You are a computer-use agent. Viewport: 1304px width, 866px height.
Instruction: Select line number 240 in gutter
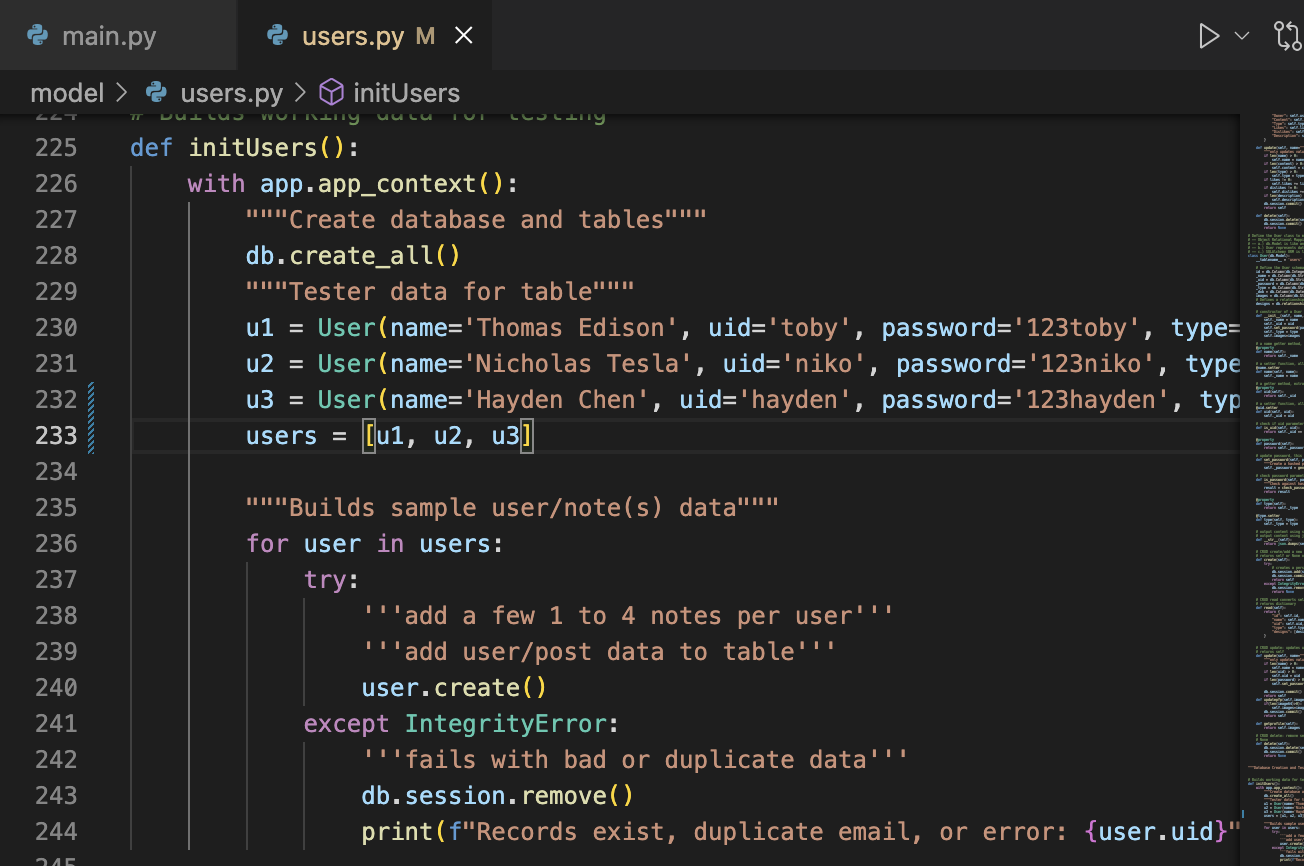tap(56, 688)
